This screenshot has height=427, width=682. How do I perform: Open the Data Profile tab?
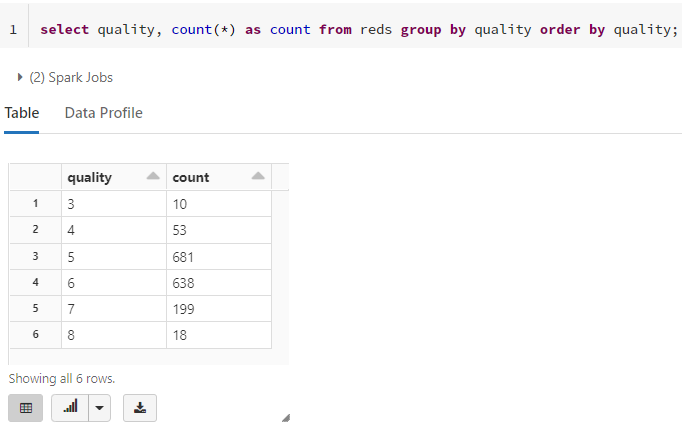(104, 113)
